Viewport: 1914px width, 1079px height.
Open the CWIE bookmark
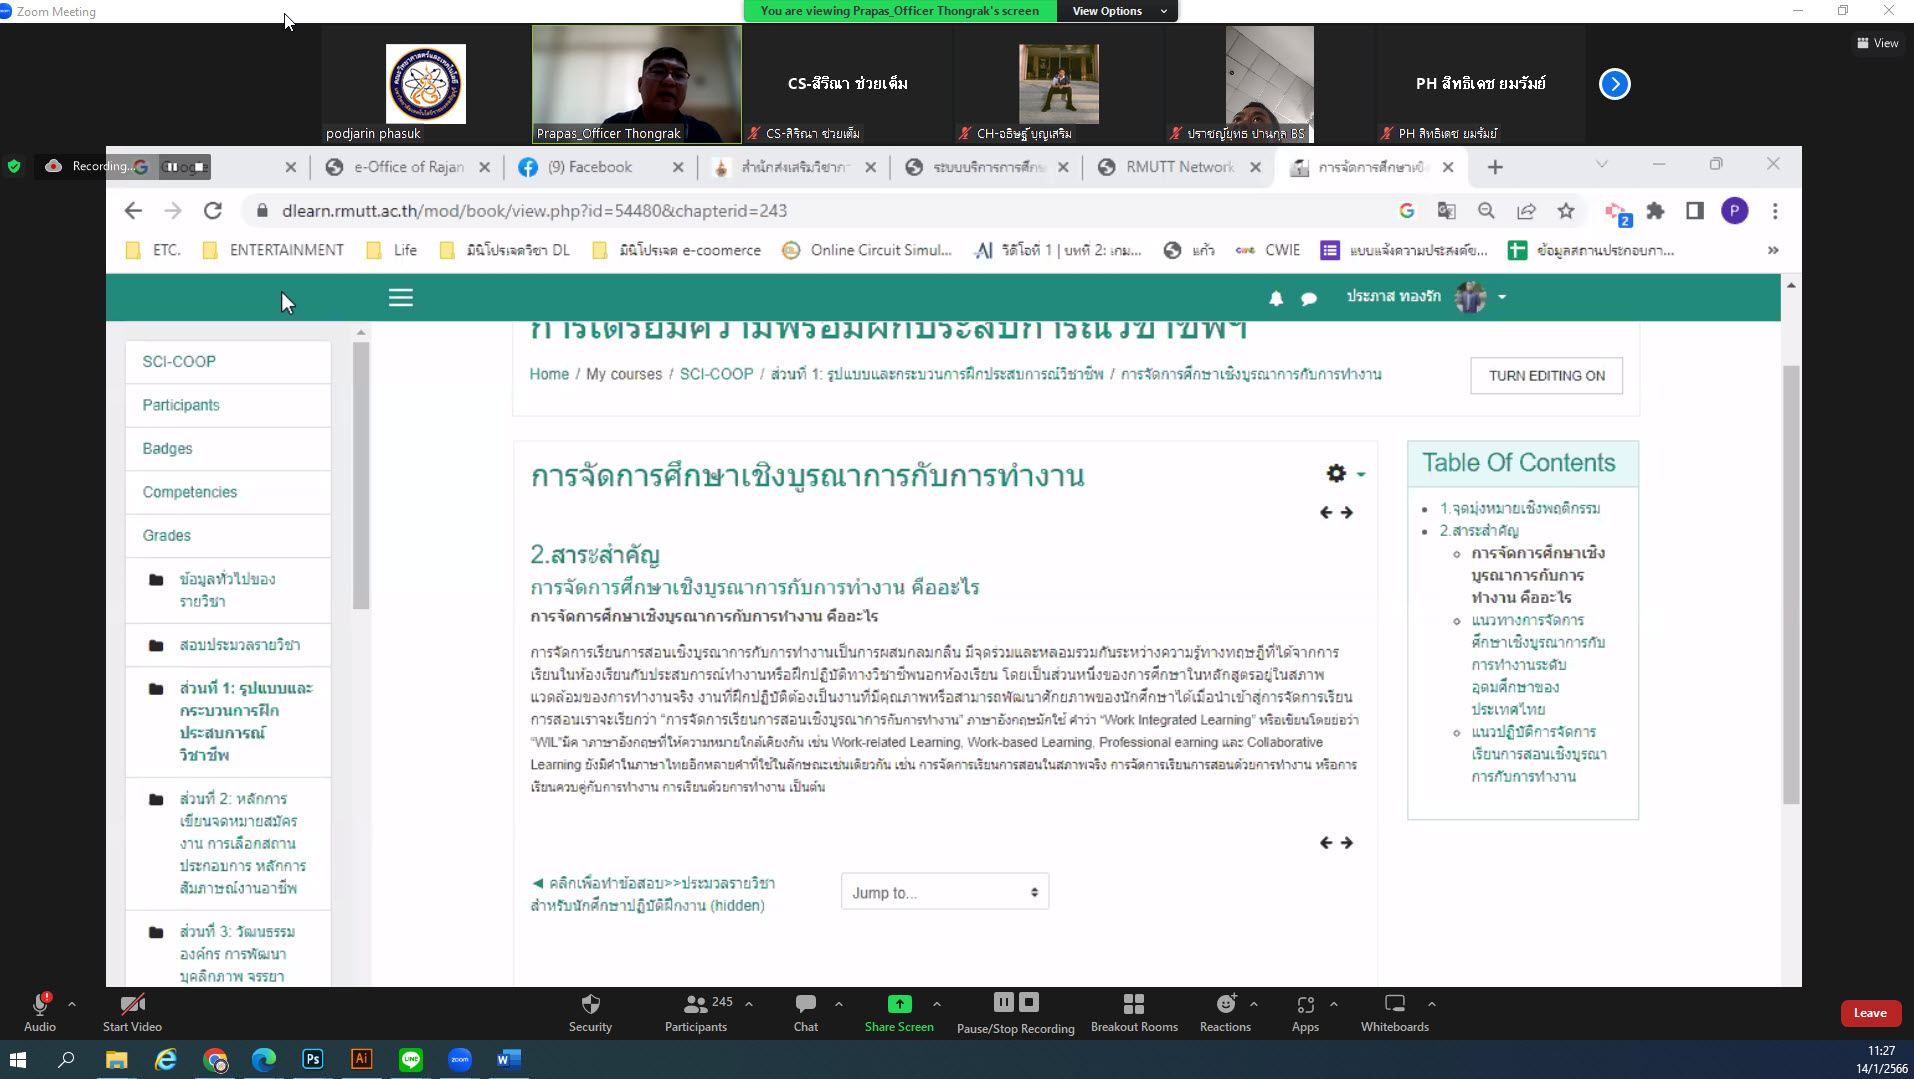point(1268,250)
